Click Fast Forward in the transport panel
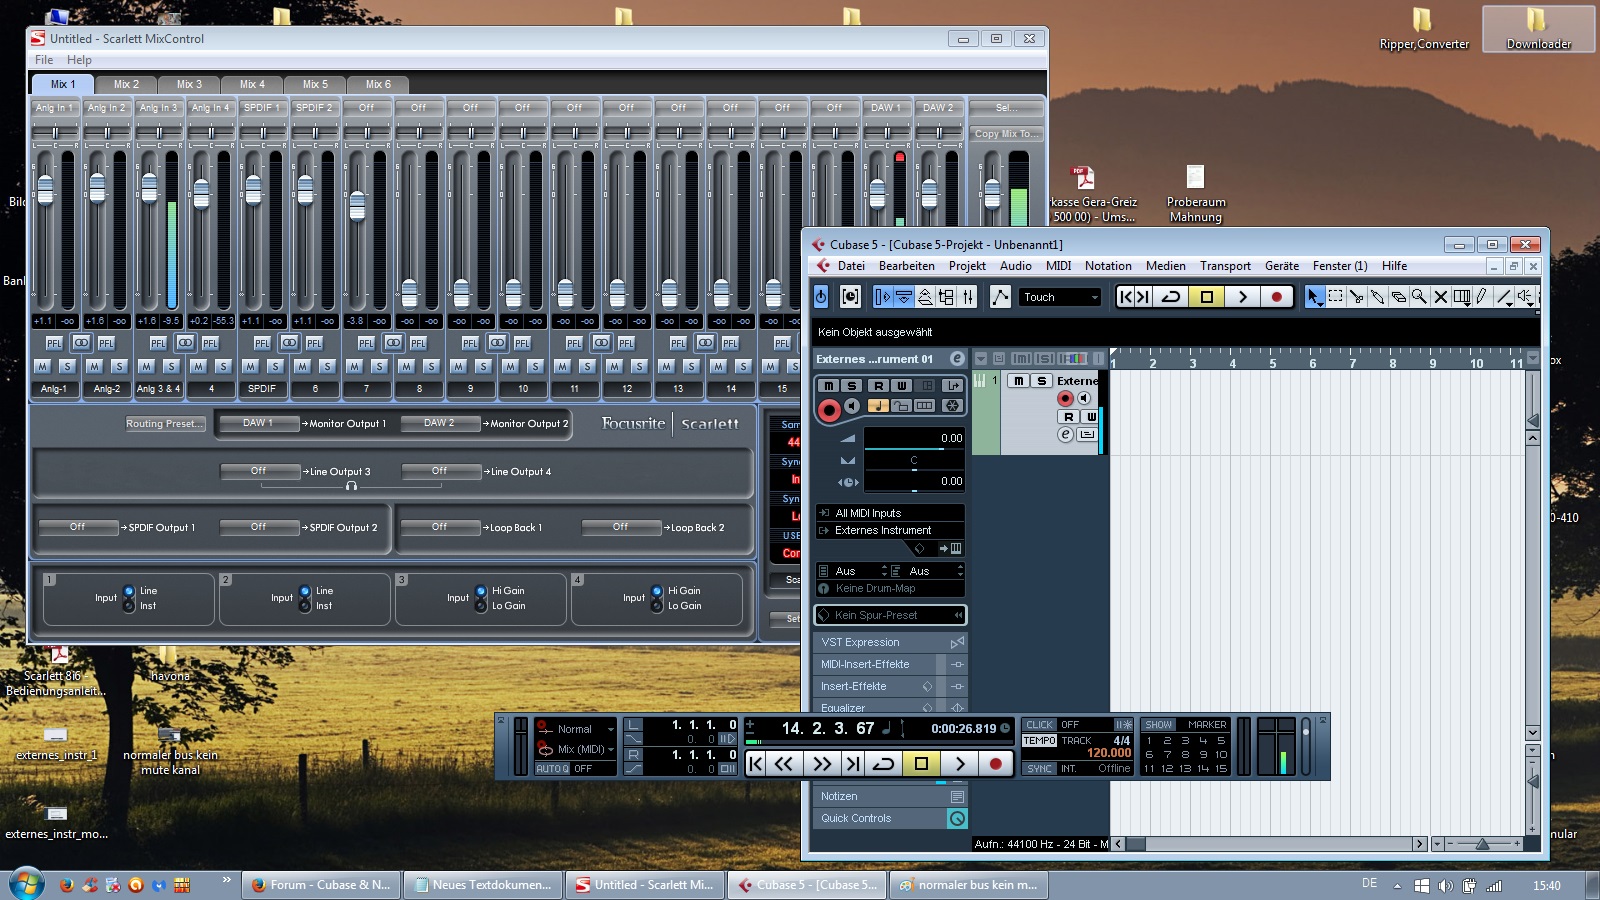The width and height of the screenshot is (1600, 900). click(x=821, y=764)
